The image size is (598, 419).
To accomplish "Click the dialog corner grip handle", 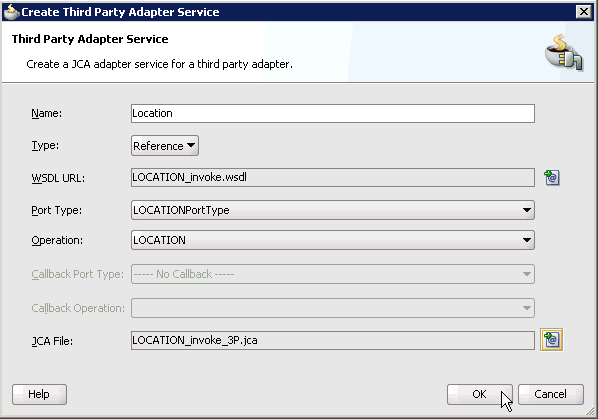I will [590, 411].
